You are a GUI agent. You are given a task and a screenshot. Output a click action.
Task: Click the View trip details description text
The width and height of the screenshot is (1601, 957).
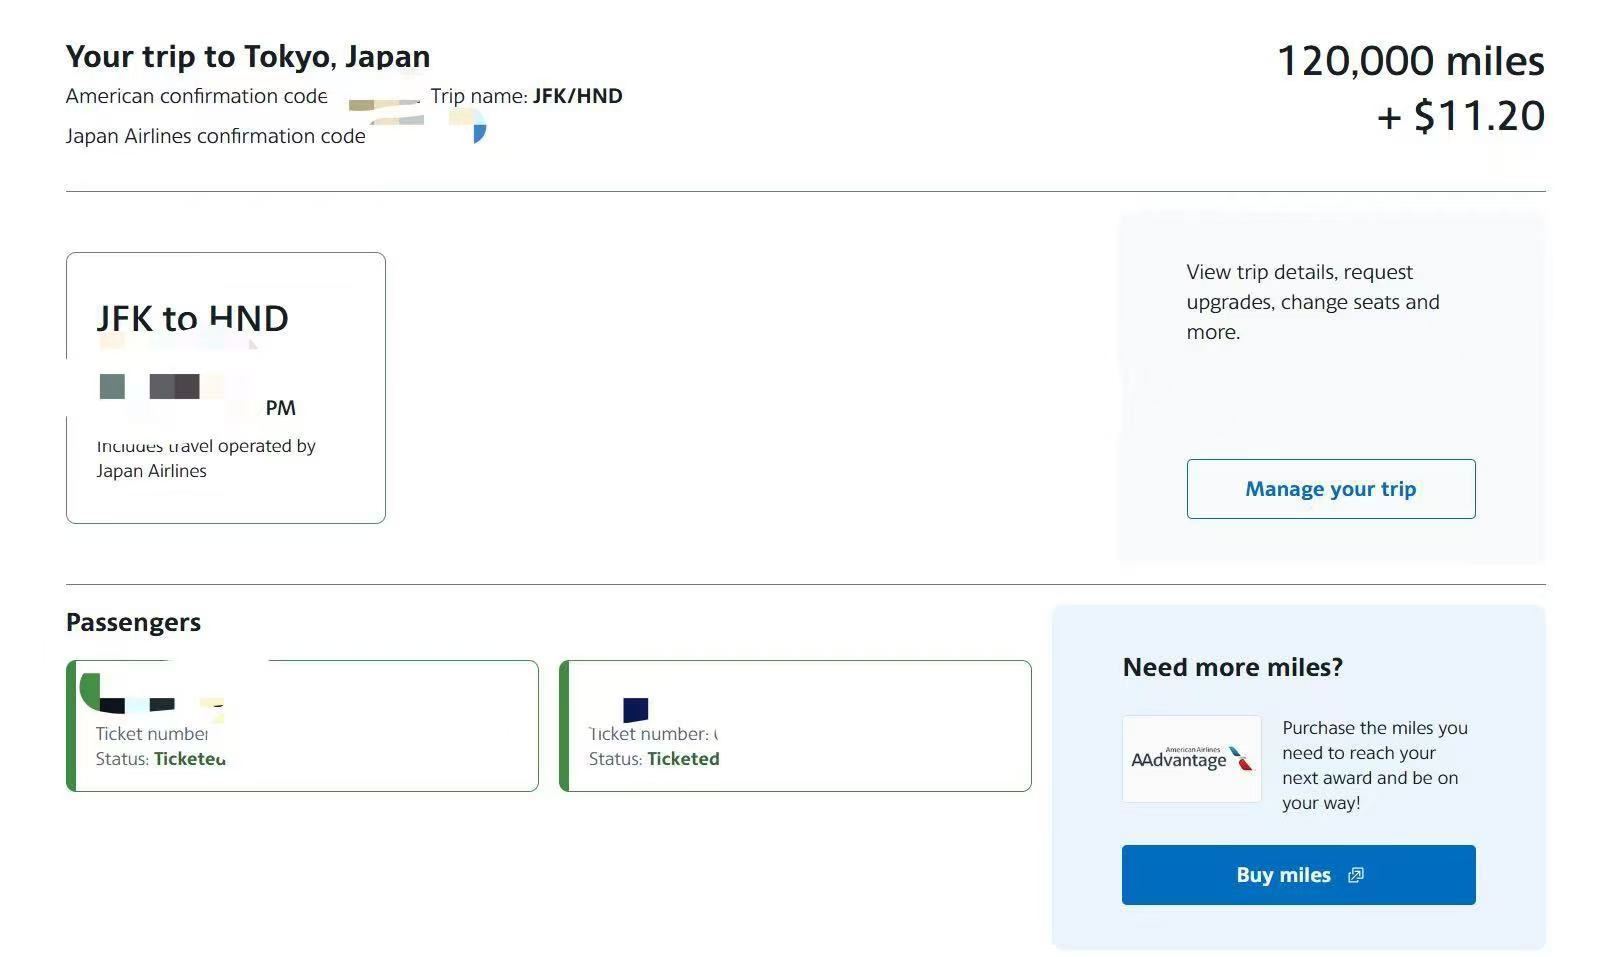click(1312, 302)
